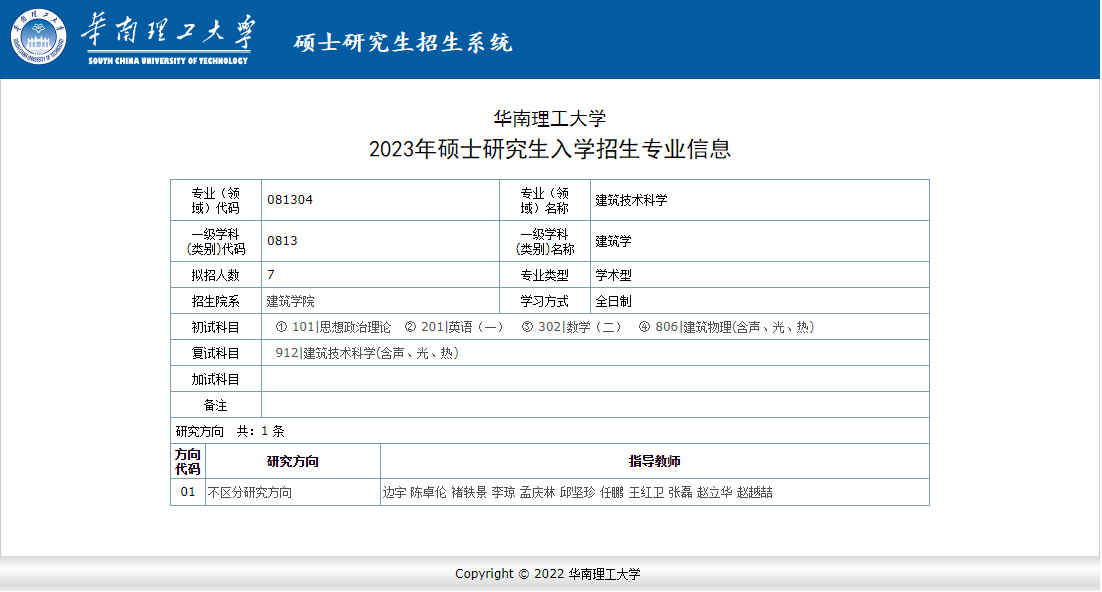Click direction code 01 cell
1102x592 pixels.
tap(188, 492)
